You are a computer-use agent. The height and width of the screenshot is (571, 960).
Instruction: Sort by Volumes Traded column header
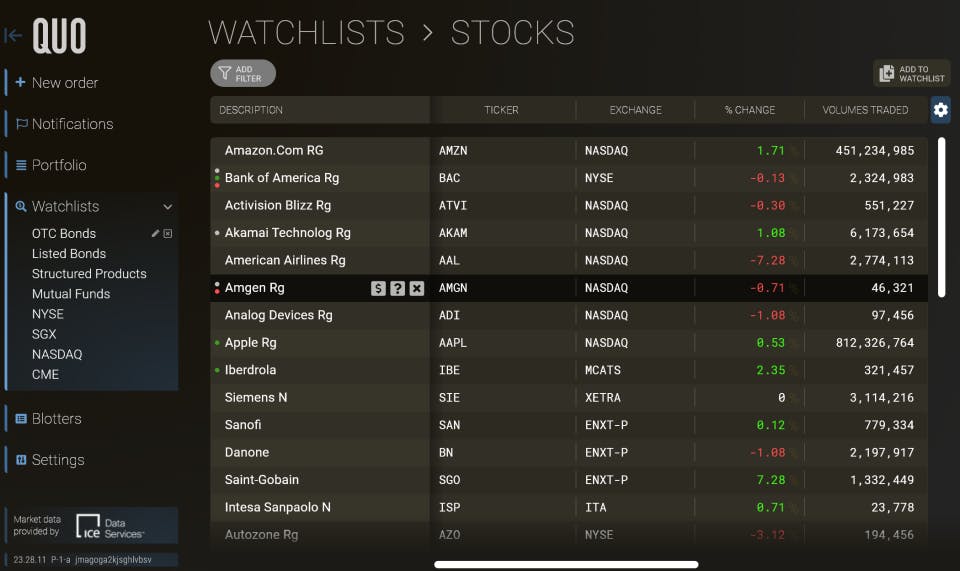(865, 110)
